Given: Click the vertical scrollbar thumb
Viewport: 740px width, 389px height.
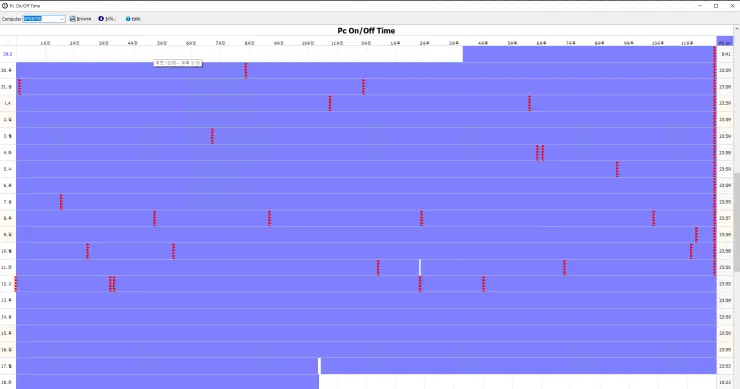Looking at the screenshot, I should [737, 222].
